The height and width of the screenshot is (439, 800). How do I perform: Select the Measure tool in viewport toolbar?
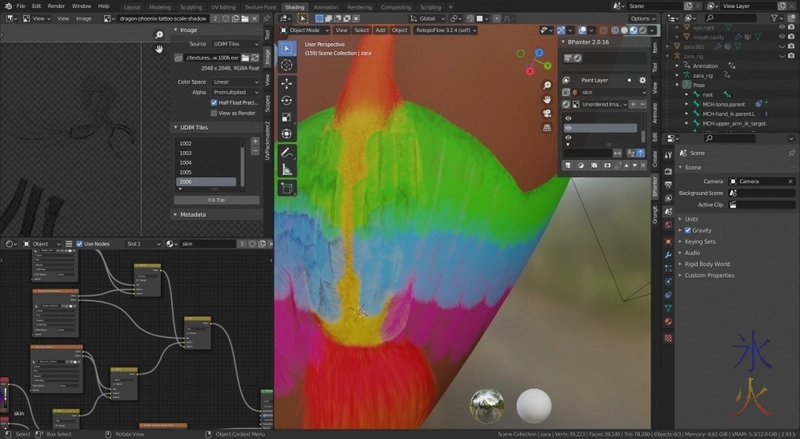click(287, 169)
